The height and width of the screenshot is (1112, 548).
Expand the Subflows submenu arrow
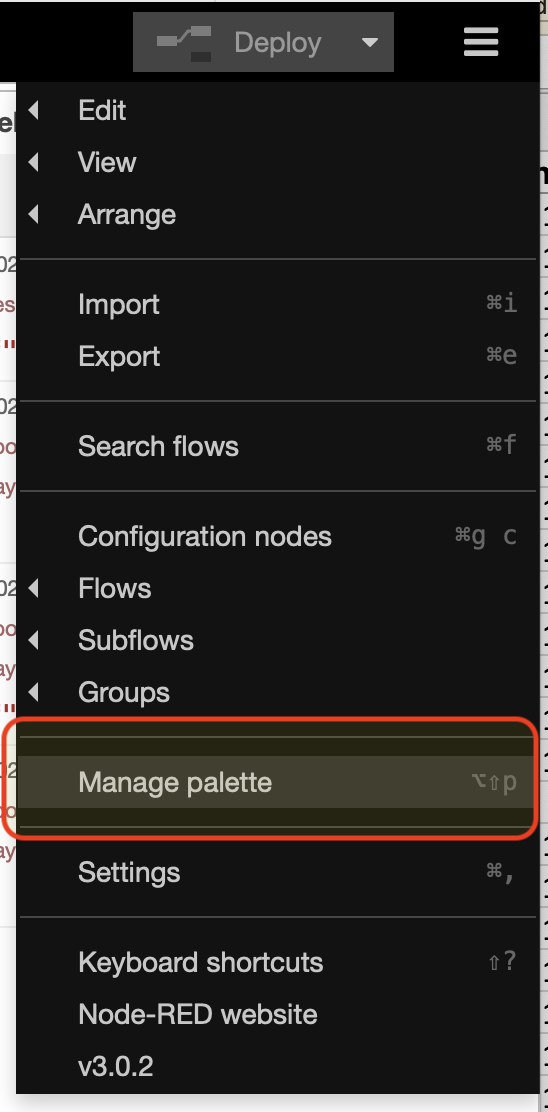(x=33, y=640)
